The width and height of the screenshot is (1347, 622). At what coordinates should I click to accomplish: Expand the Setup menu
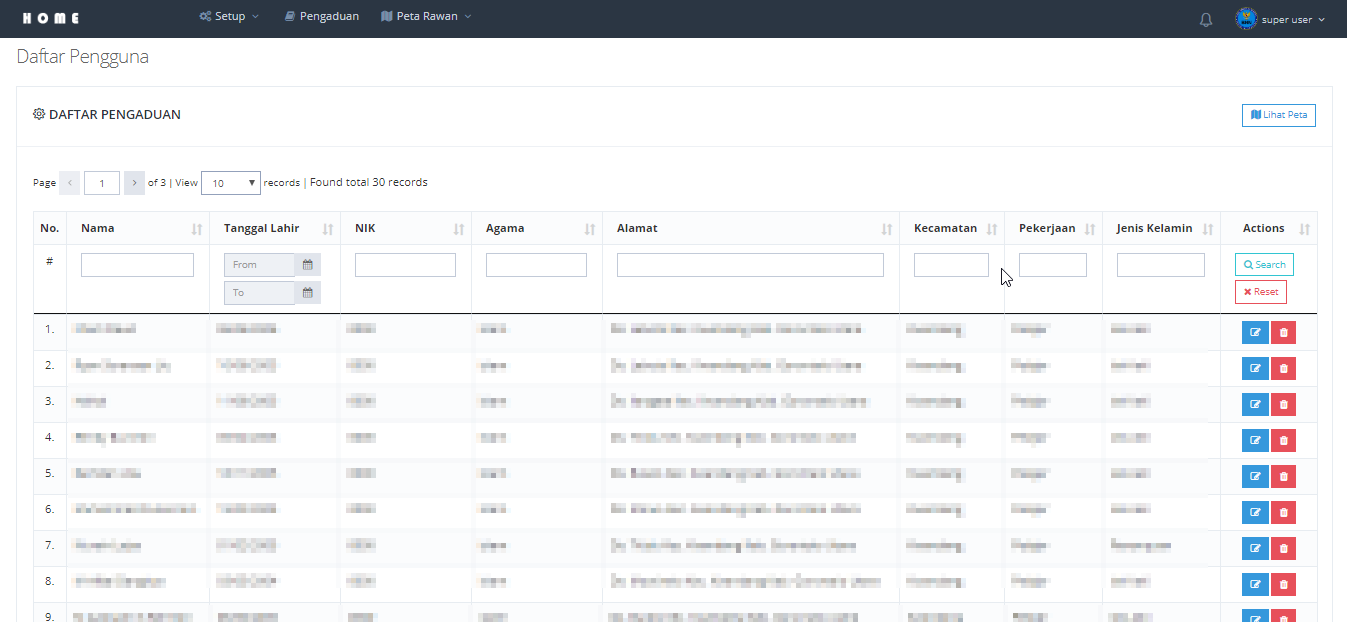point(229,17)
